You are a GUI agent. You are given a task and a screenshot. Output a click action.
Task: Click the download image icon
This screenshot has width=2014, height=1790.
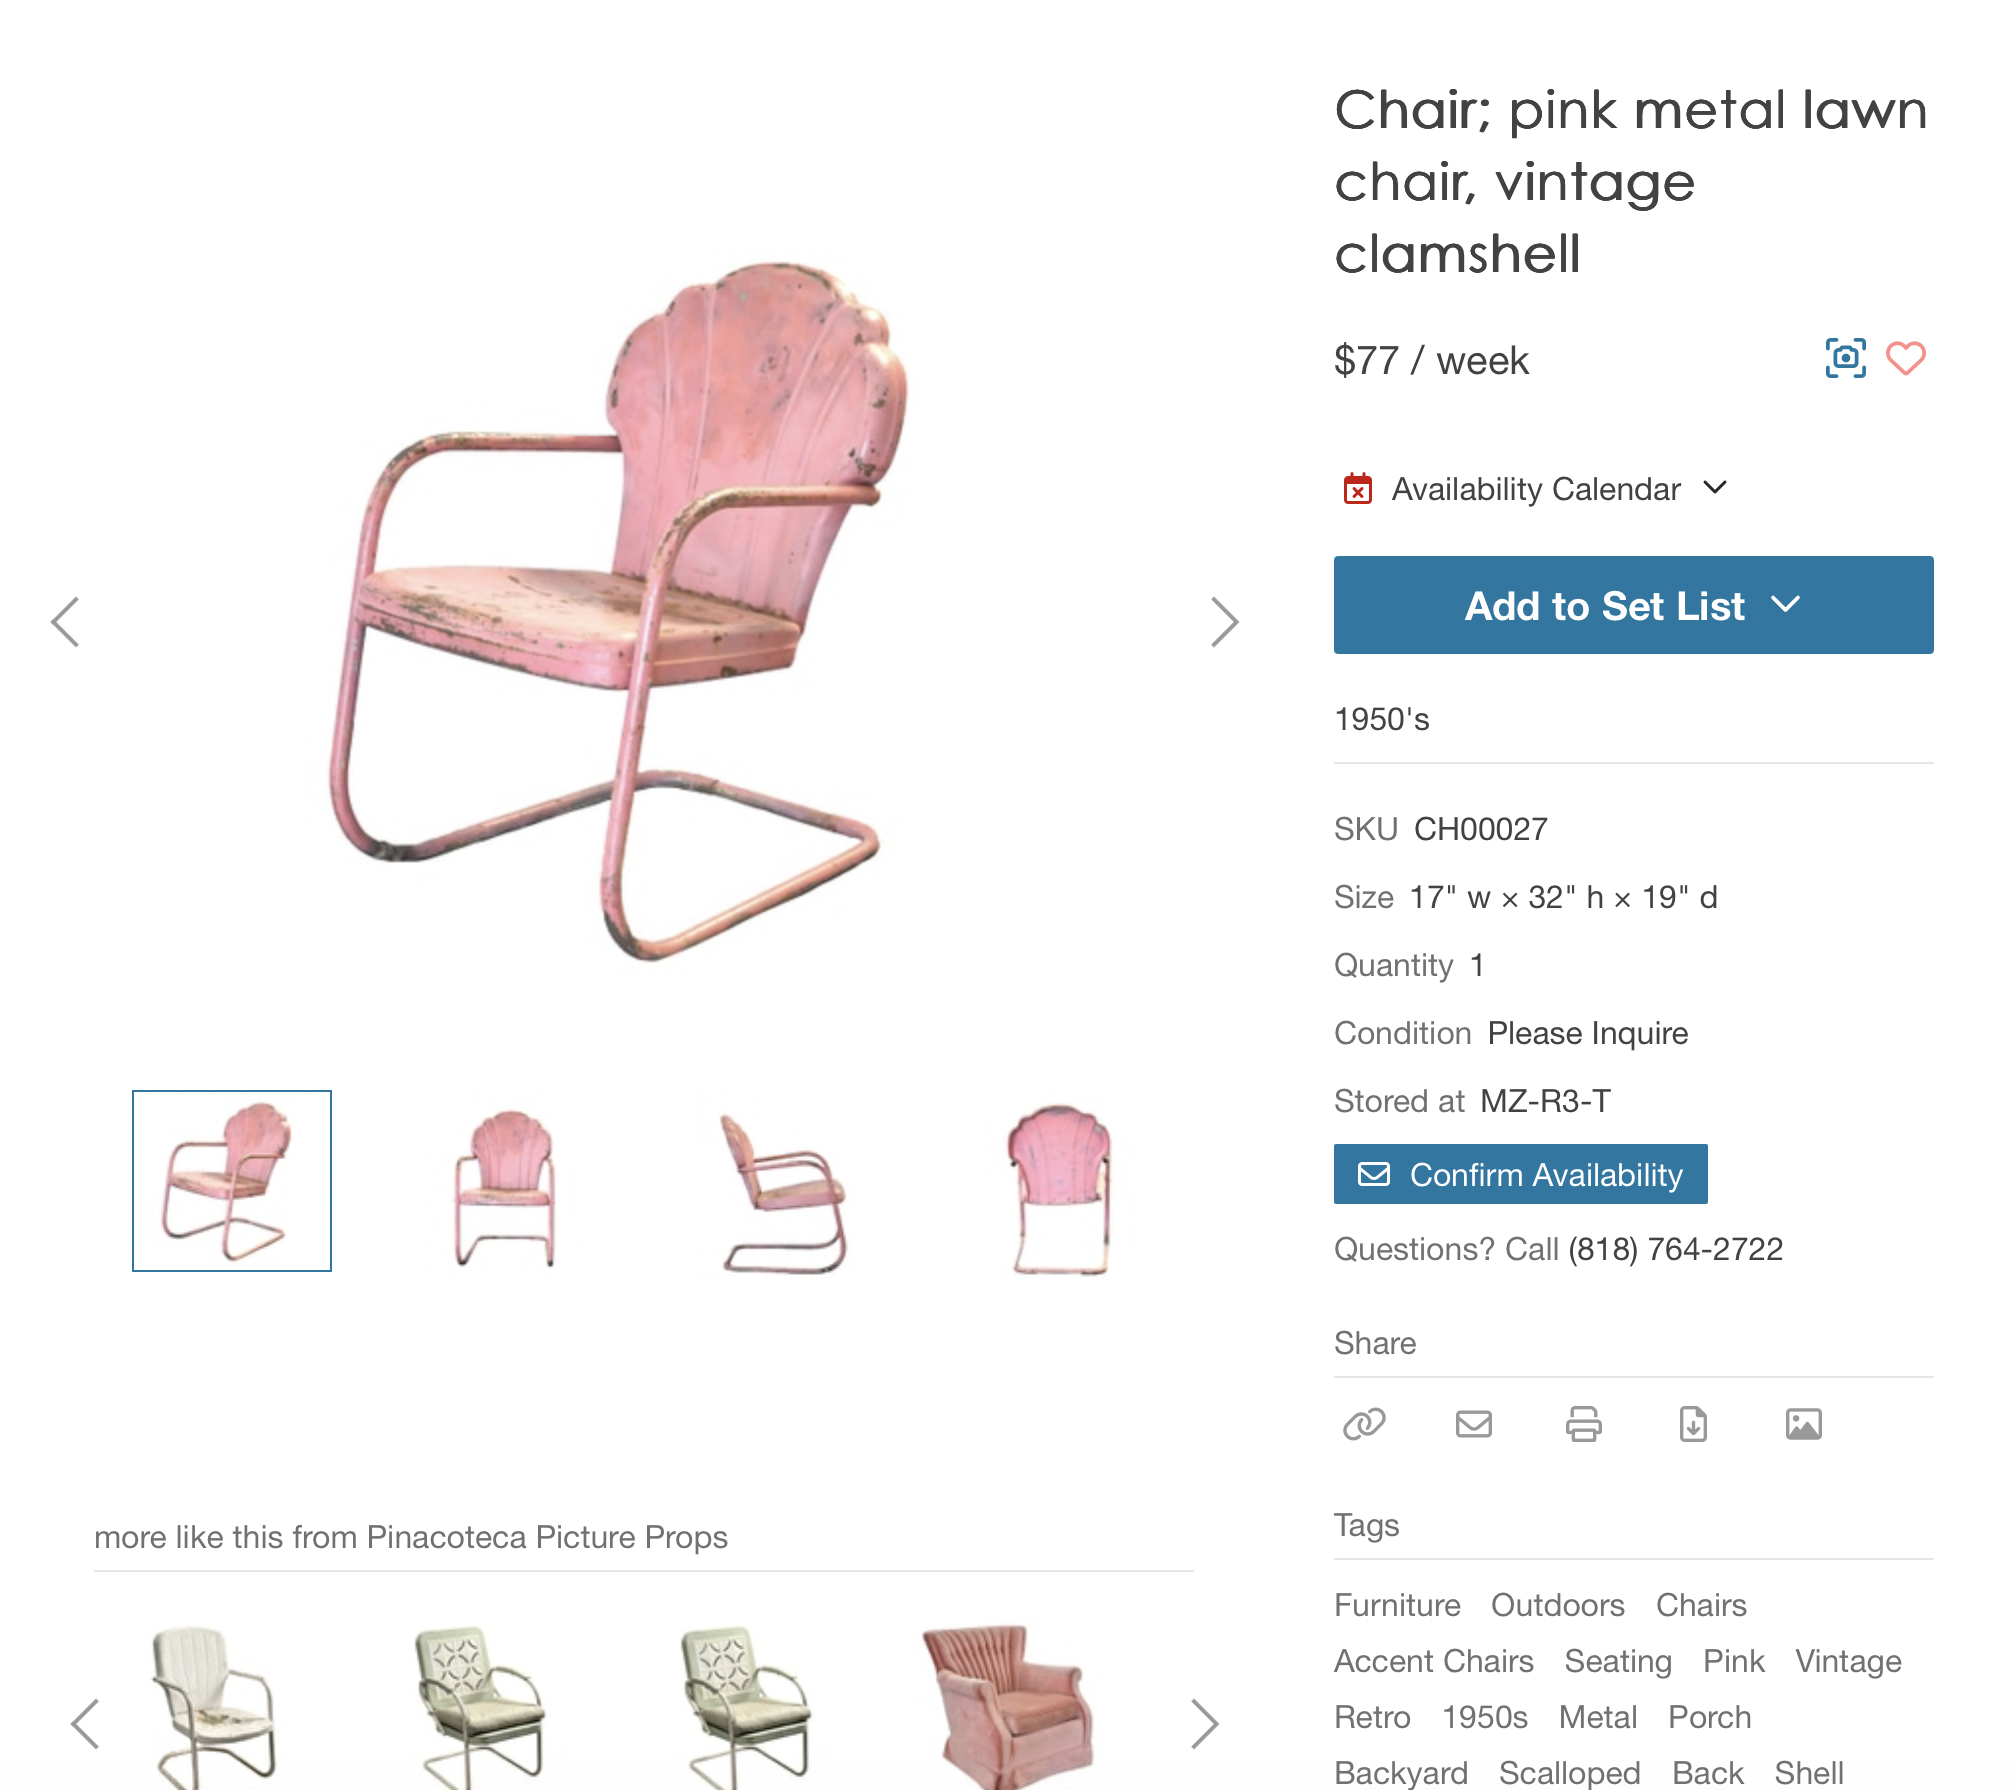[x=1804, y=1424]
